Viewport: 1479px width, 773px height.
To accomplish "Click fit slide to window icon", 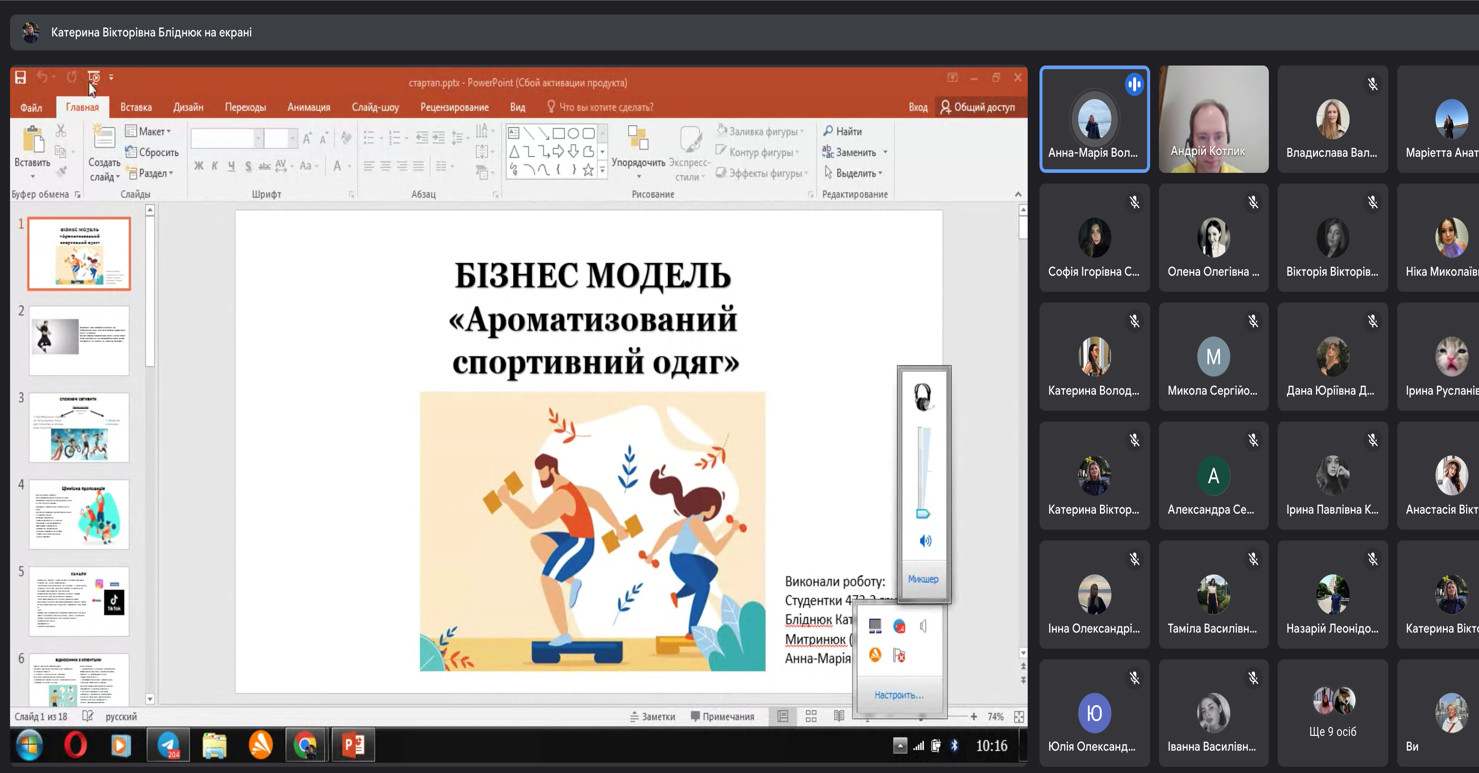I will (x=1018, y=717).
